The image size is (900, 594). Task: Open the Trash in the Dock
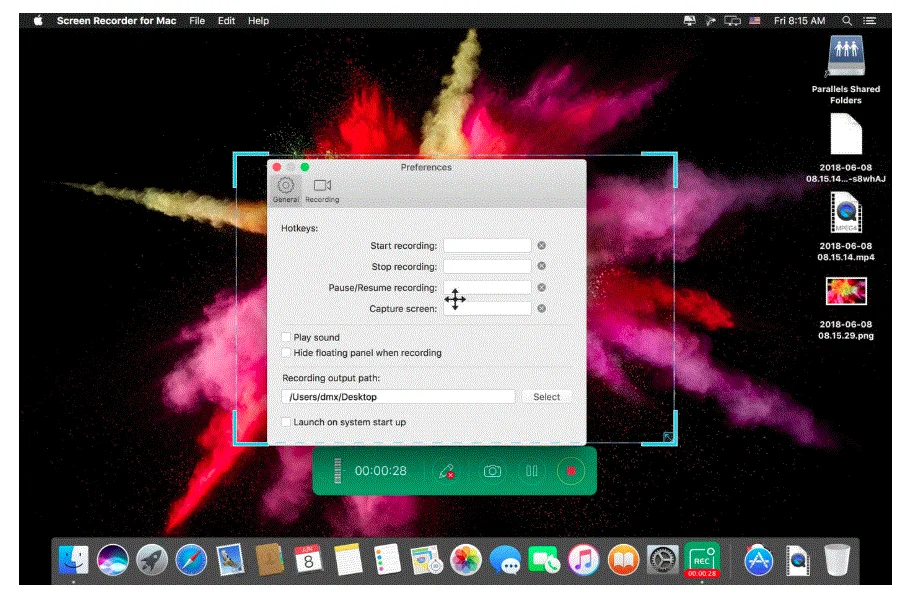(837, 560)
